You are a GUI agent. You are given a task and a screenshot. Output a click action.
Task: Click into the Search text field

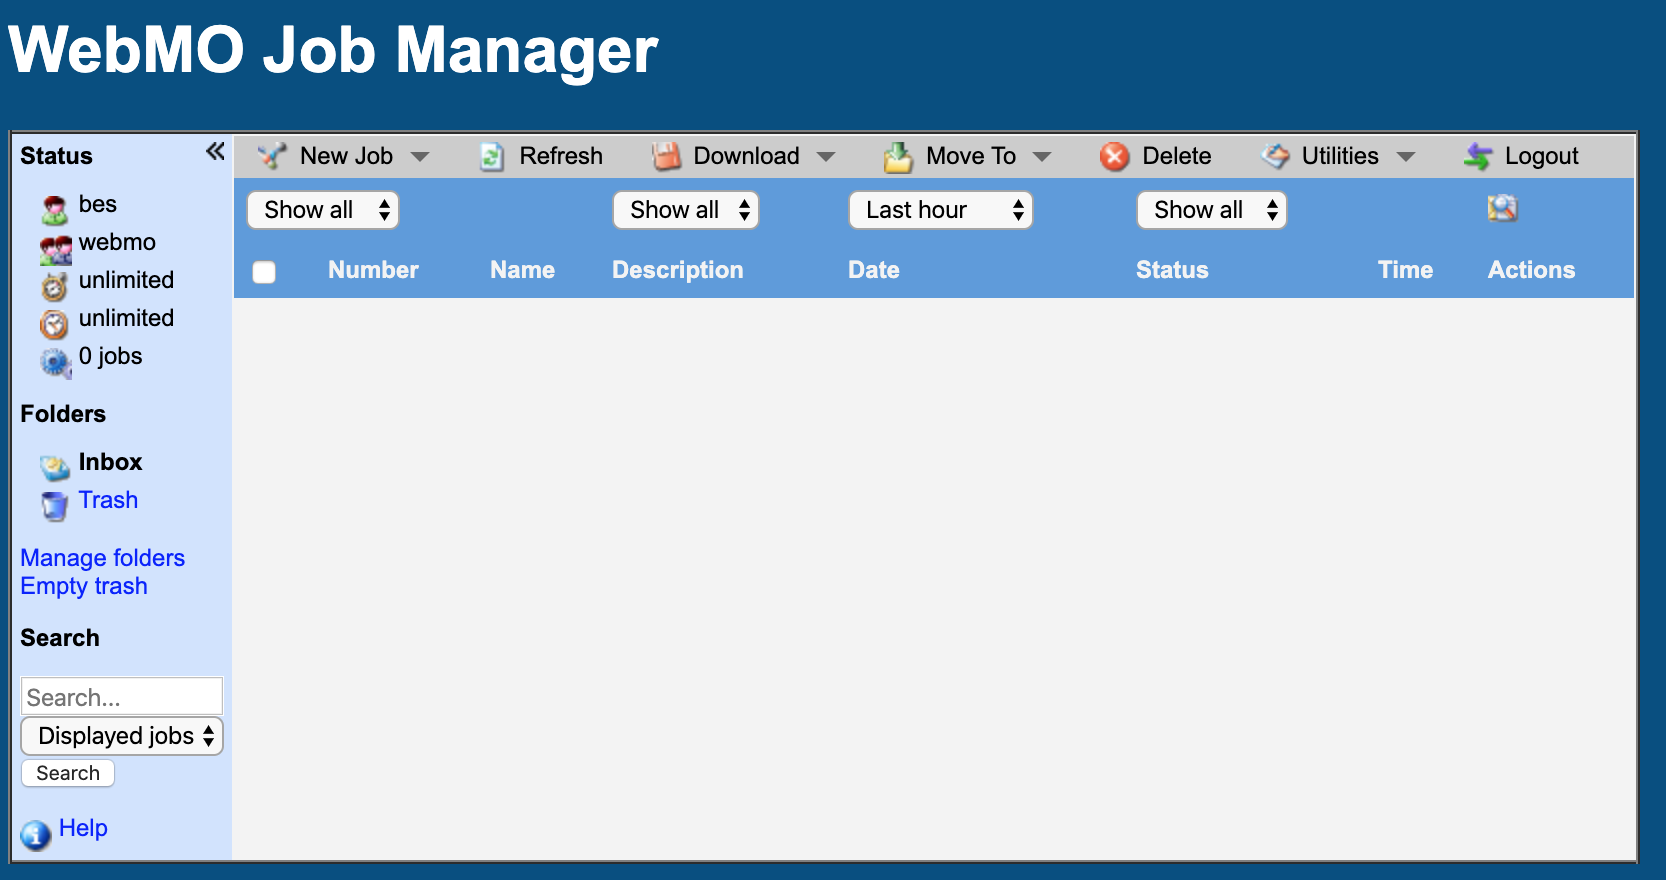coord(121,696)
